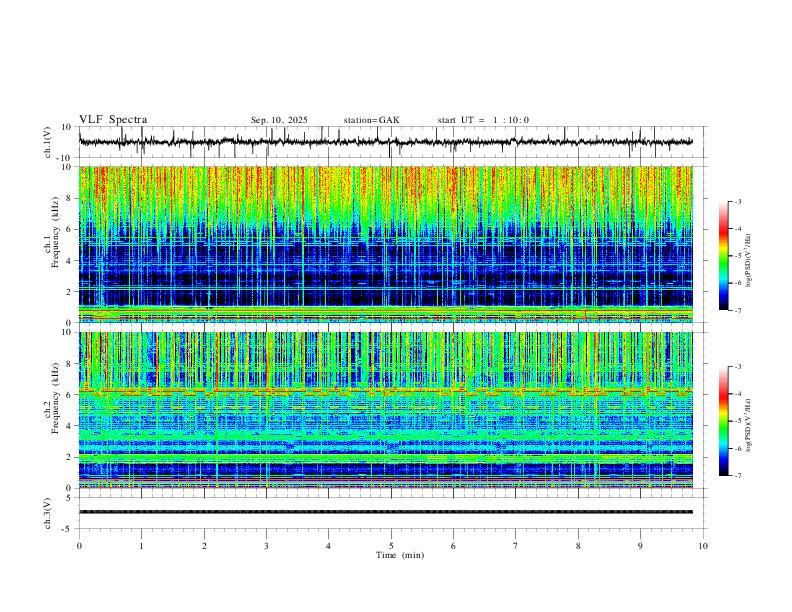Click the "Time (min)" axis title
Image resolution: width=792 pixels, height=612 pixels.
[400, 555]
